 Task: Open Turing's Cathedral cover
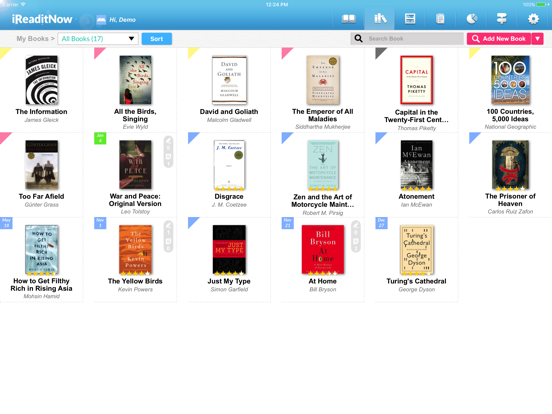point(416,250)
